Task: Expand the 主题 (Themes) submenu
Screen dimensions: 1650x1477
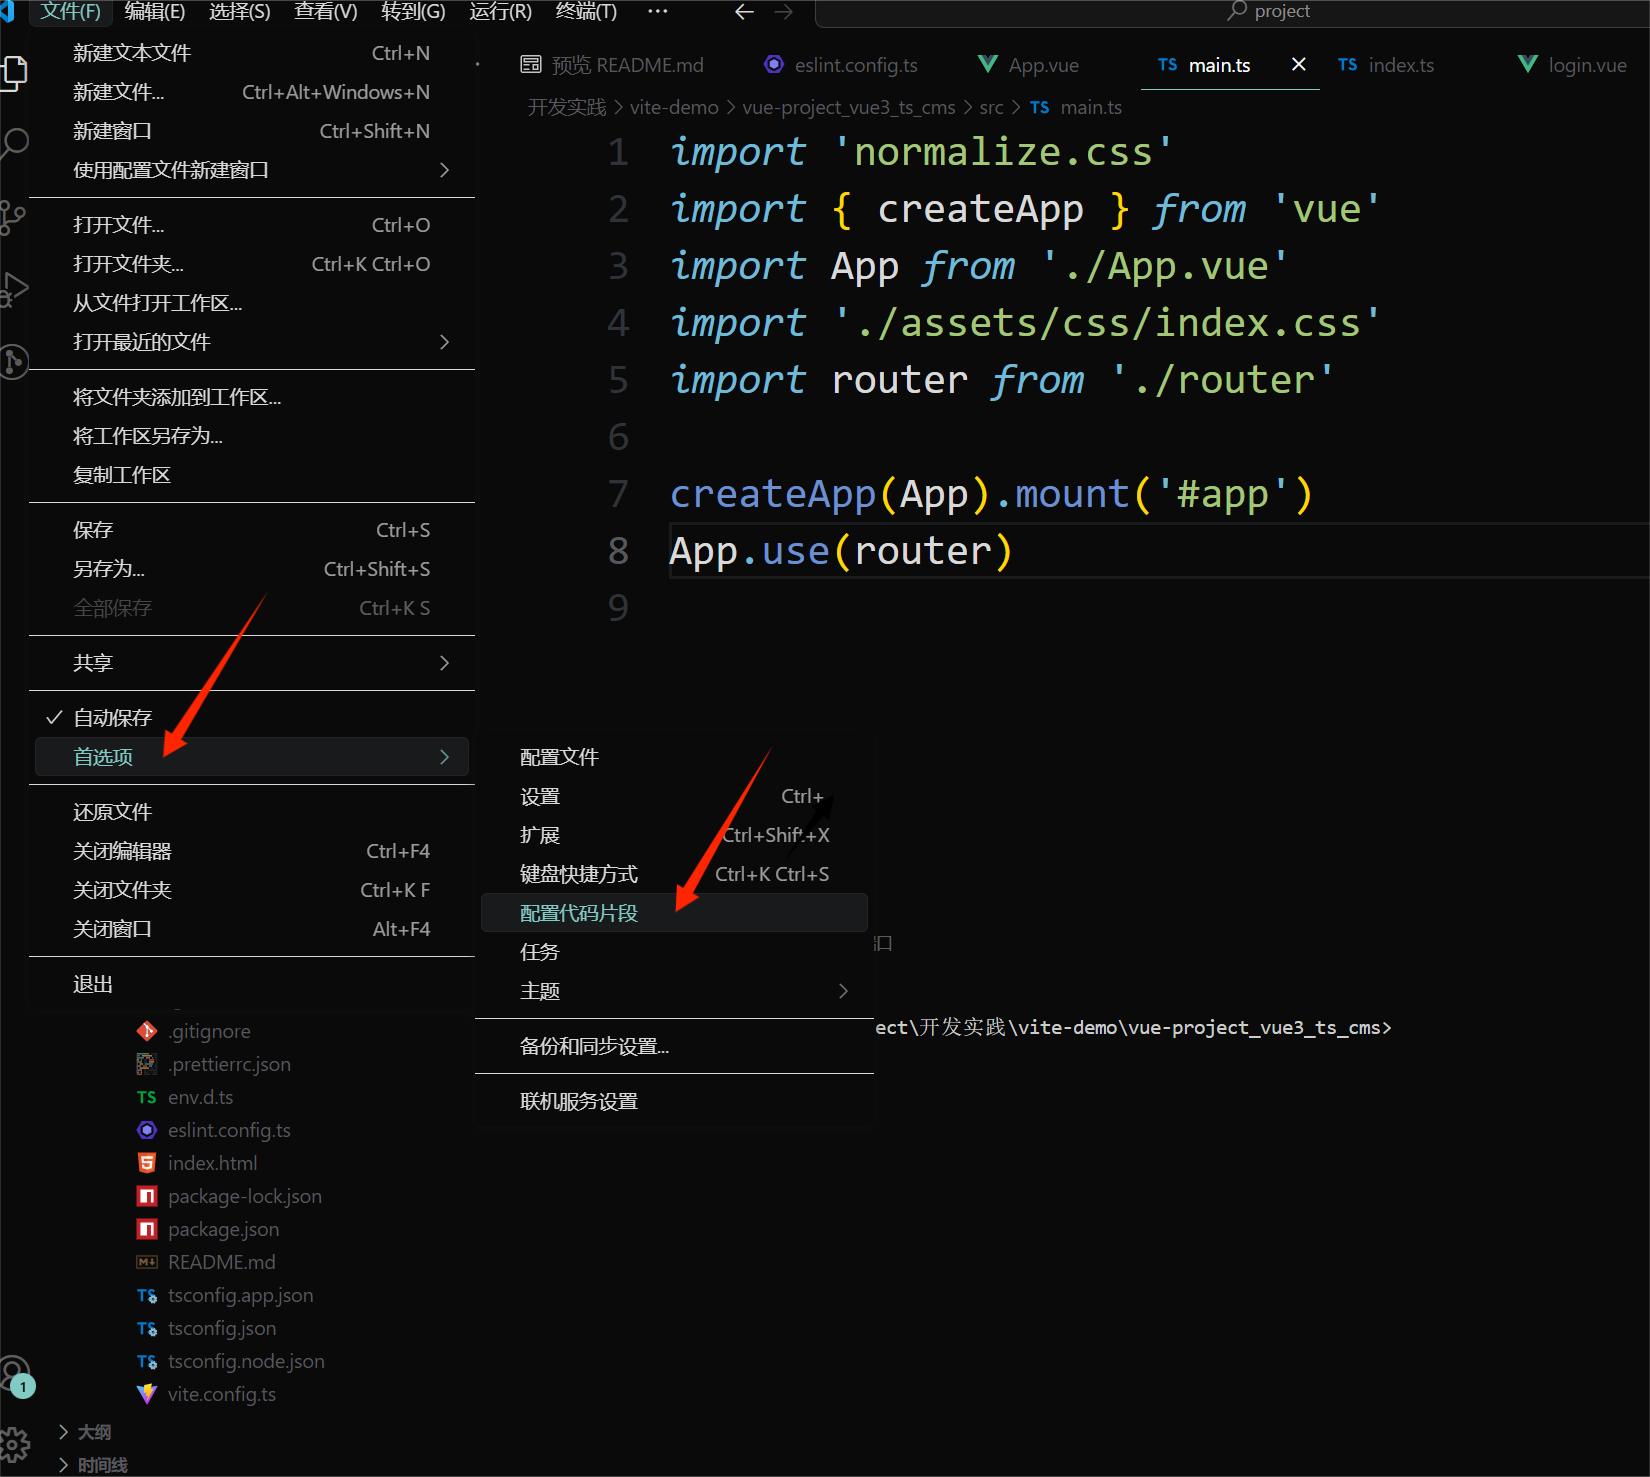Action: click(541, 990)
